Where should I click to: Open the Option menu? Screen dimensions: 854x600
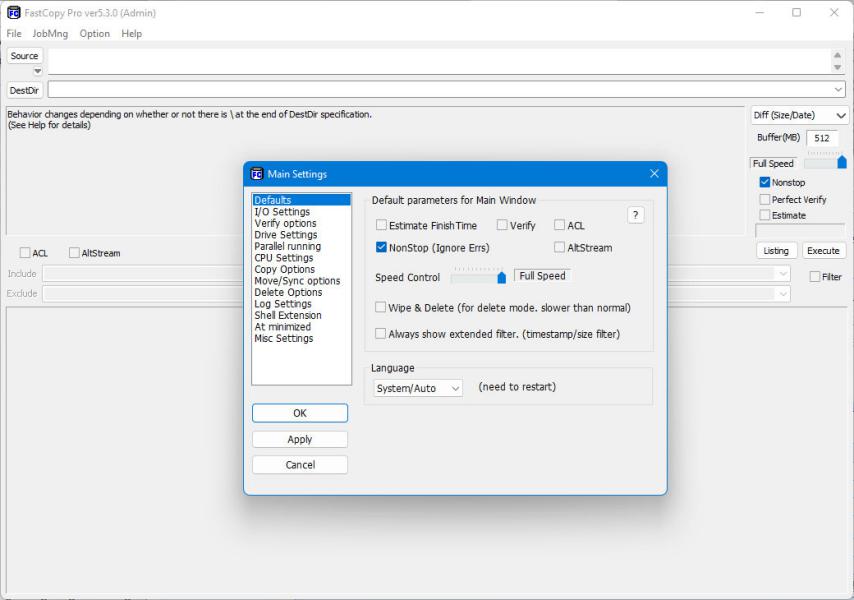pyautogui.click(x=94, y=33)
